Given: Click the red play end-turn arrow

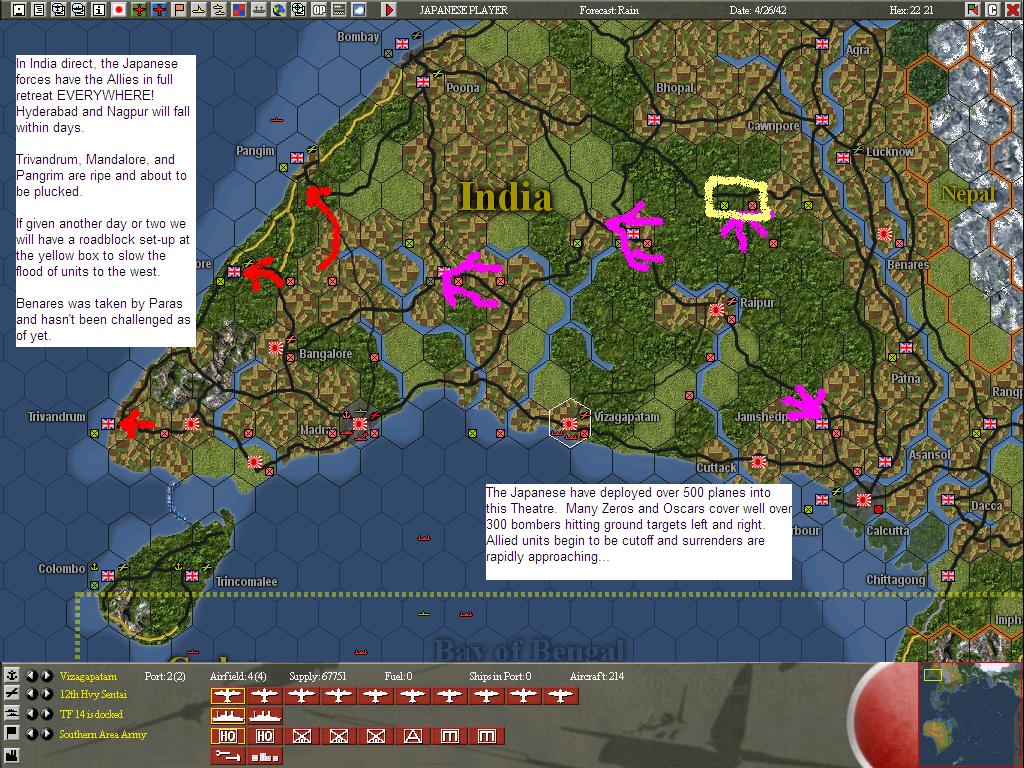Looking at the screenshot, I should point(389,10).
